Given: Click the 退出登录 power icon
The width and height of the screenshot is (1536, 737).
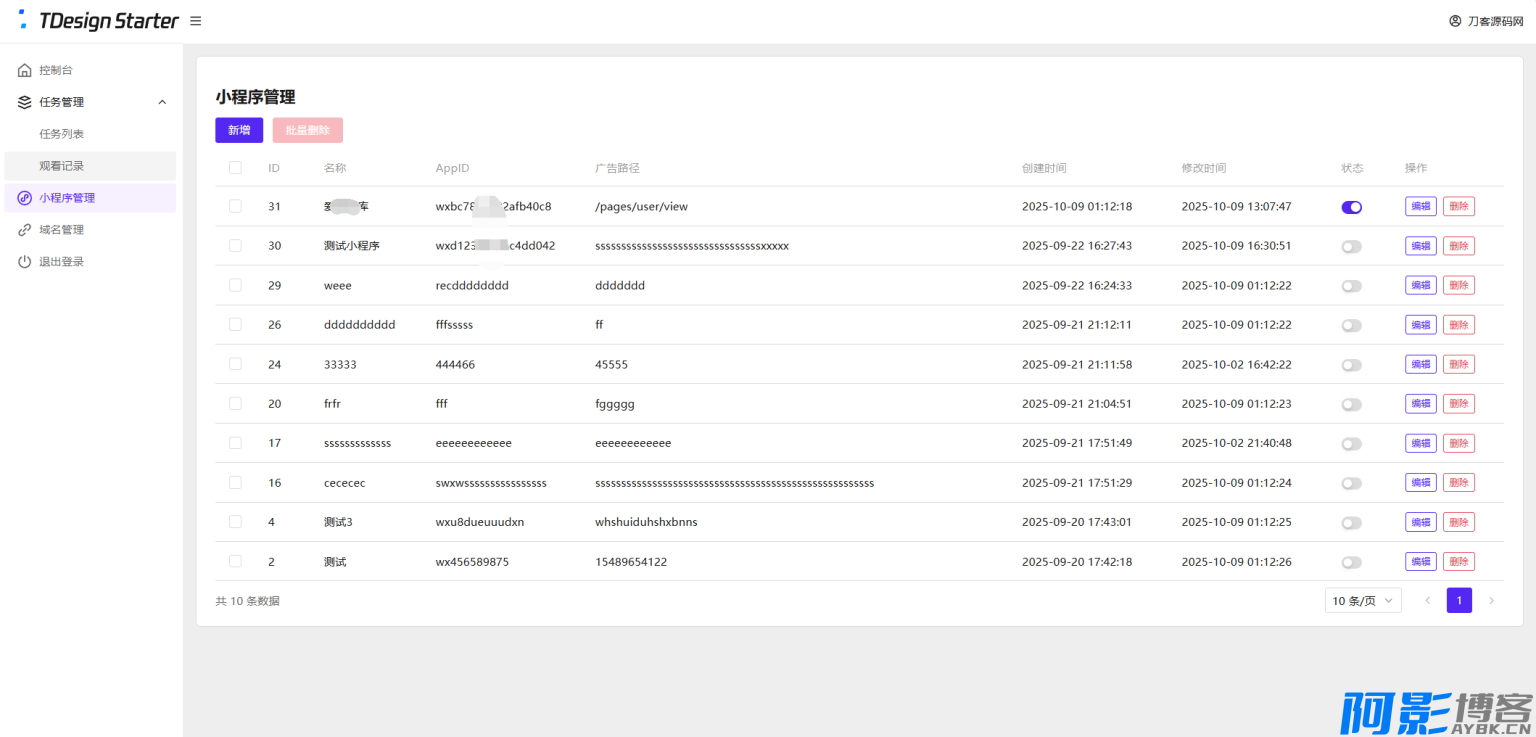Looking at the screenshot, I should point(25,262).
